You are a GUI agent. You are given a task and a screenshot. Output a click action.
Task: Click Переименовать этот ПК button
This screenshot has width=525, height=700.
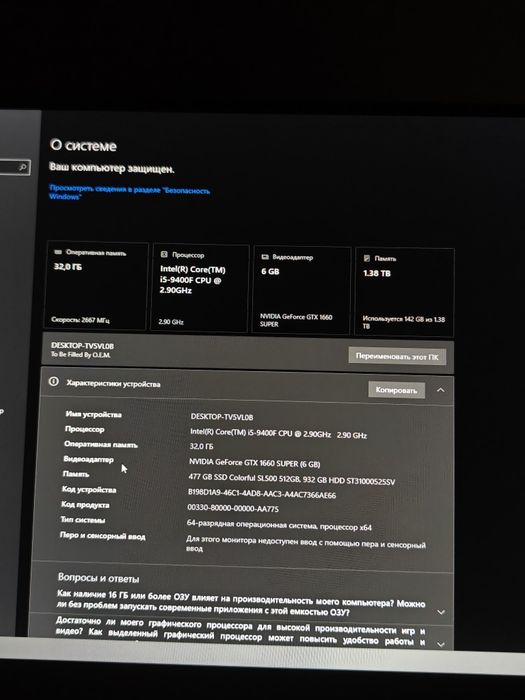click(x=397, y=356)
